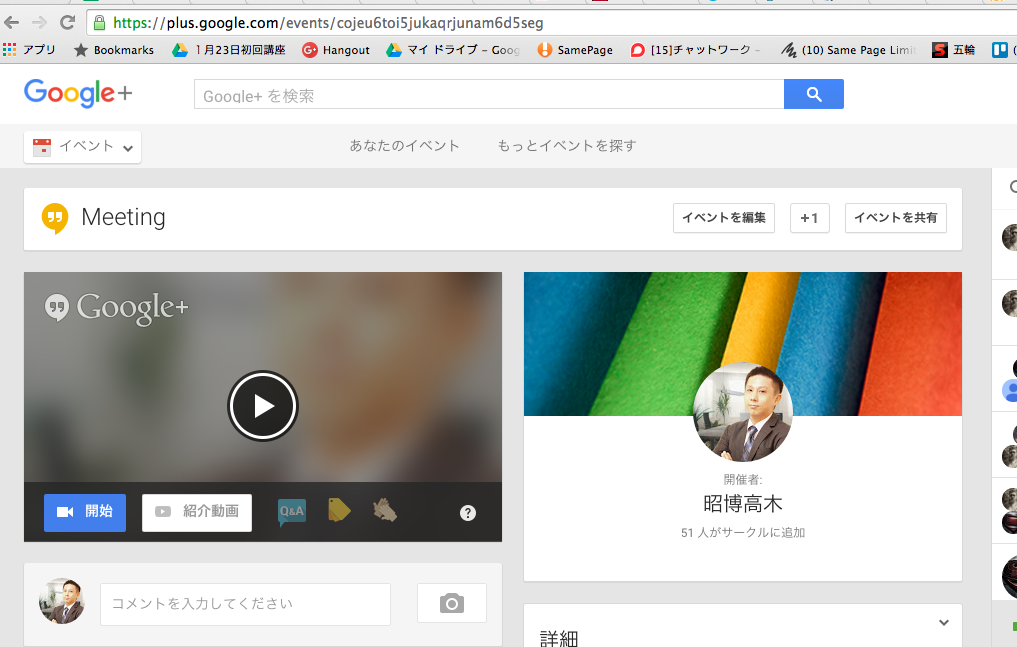Open the アプリ apps bookmark
Screen dimensions: 1017x647
[29, 50]
